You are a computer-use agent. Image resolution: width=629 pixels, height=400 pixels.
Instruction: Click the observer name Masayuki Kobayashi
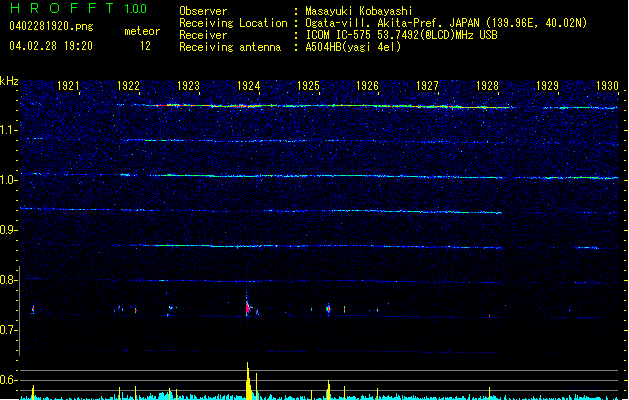click(359, 11)
